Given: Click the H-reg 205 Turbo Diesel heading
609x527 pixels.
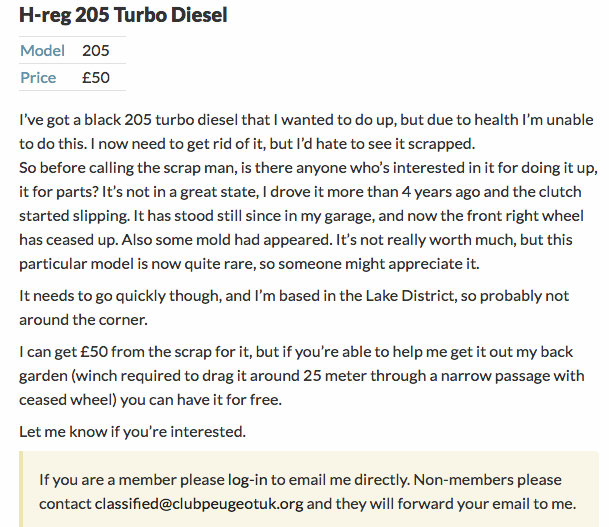Looking at the screenshot, I should click(123, 16).
